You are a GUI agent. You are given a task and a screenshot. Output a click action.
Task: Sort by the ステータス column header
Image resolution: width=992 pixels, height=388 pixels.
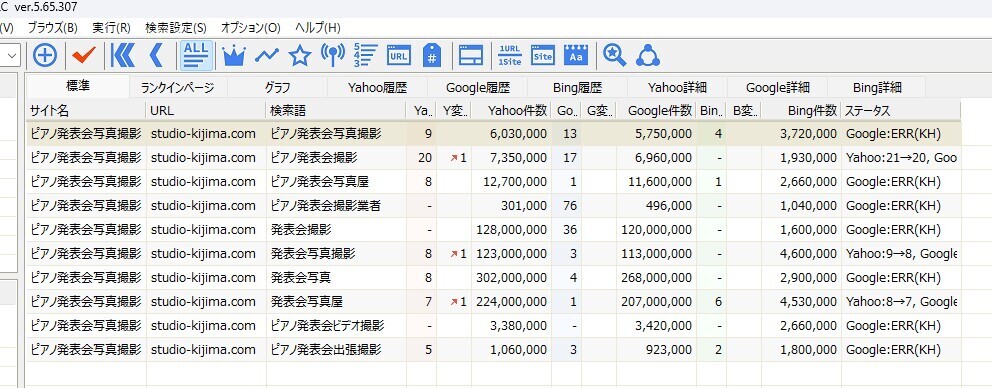coord(901,111)
